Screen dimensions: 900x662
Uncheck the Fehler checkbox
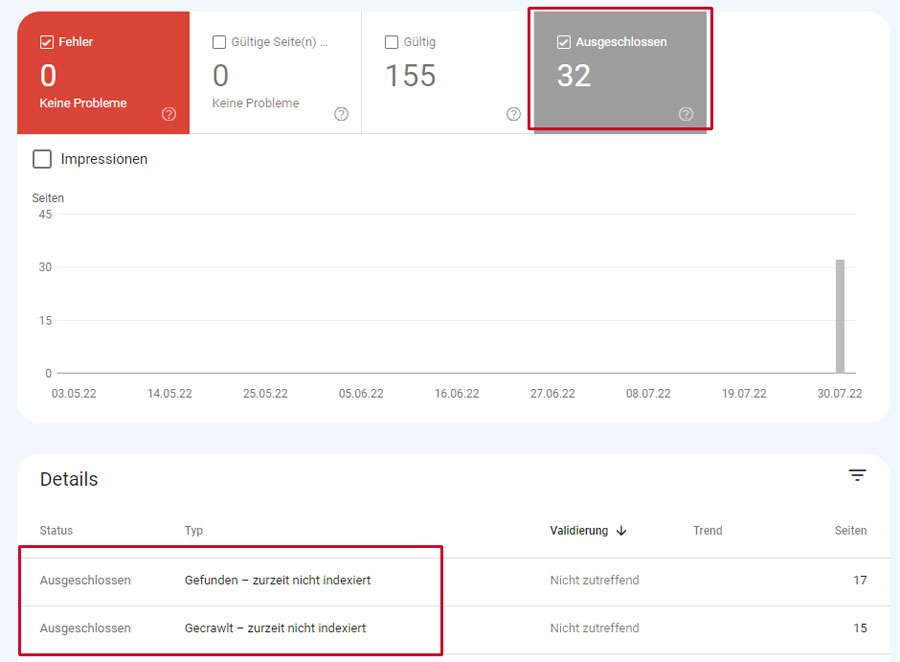(x=46, y=42)
